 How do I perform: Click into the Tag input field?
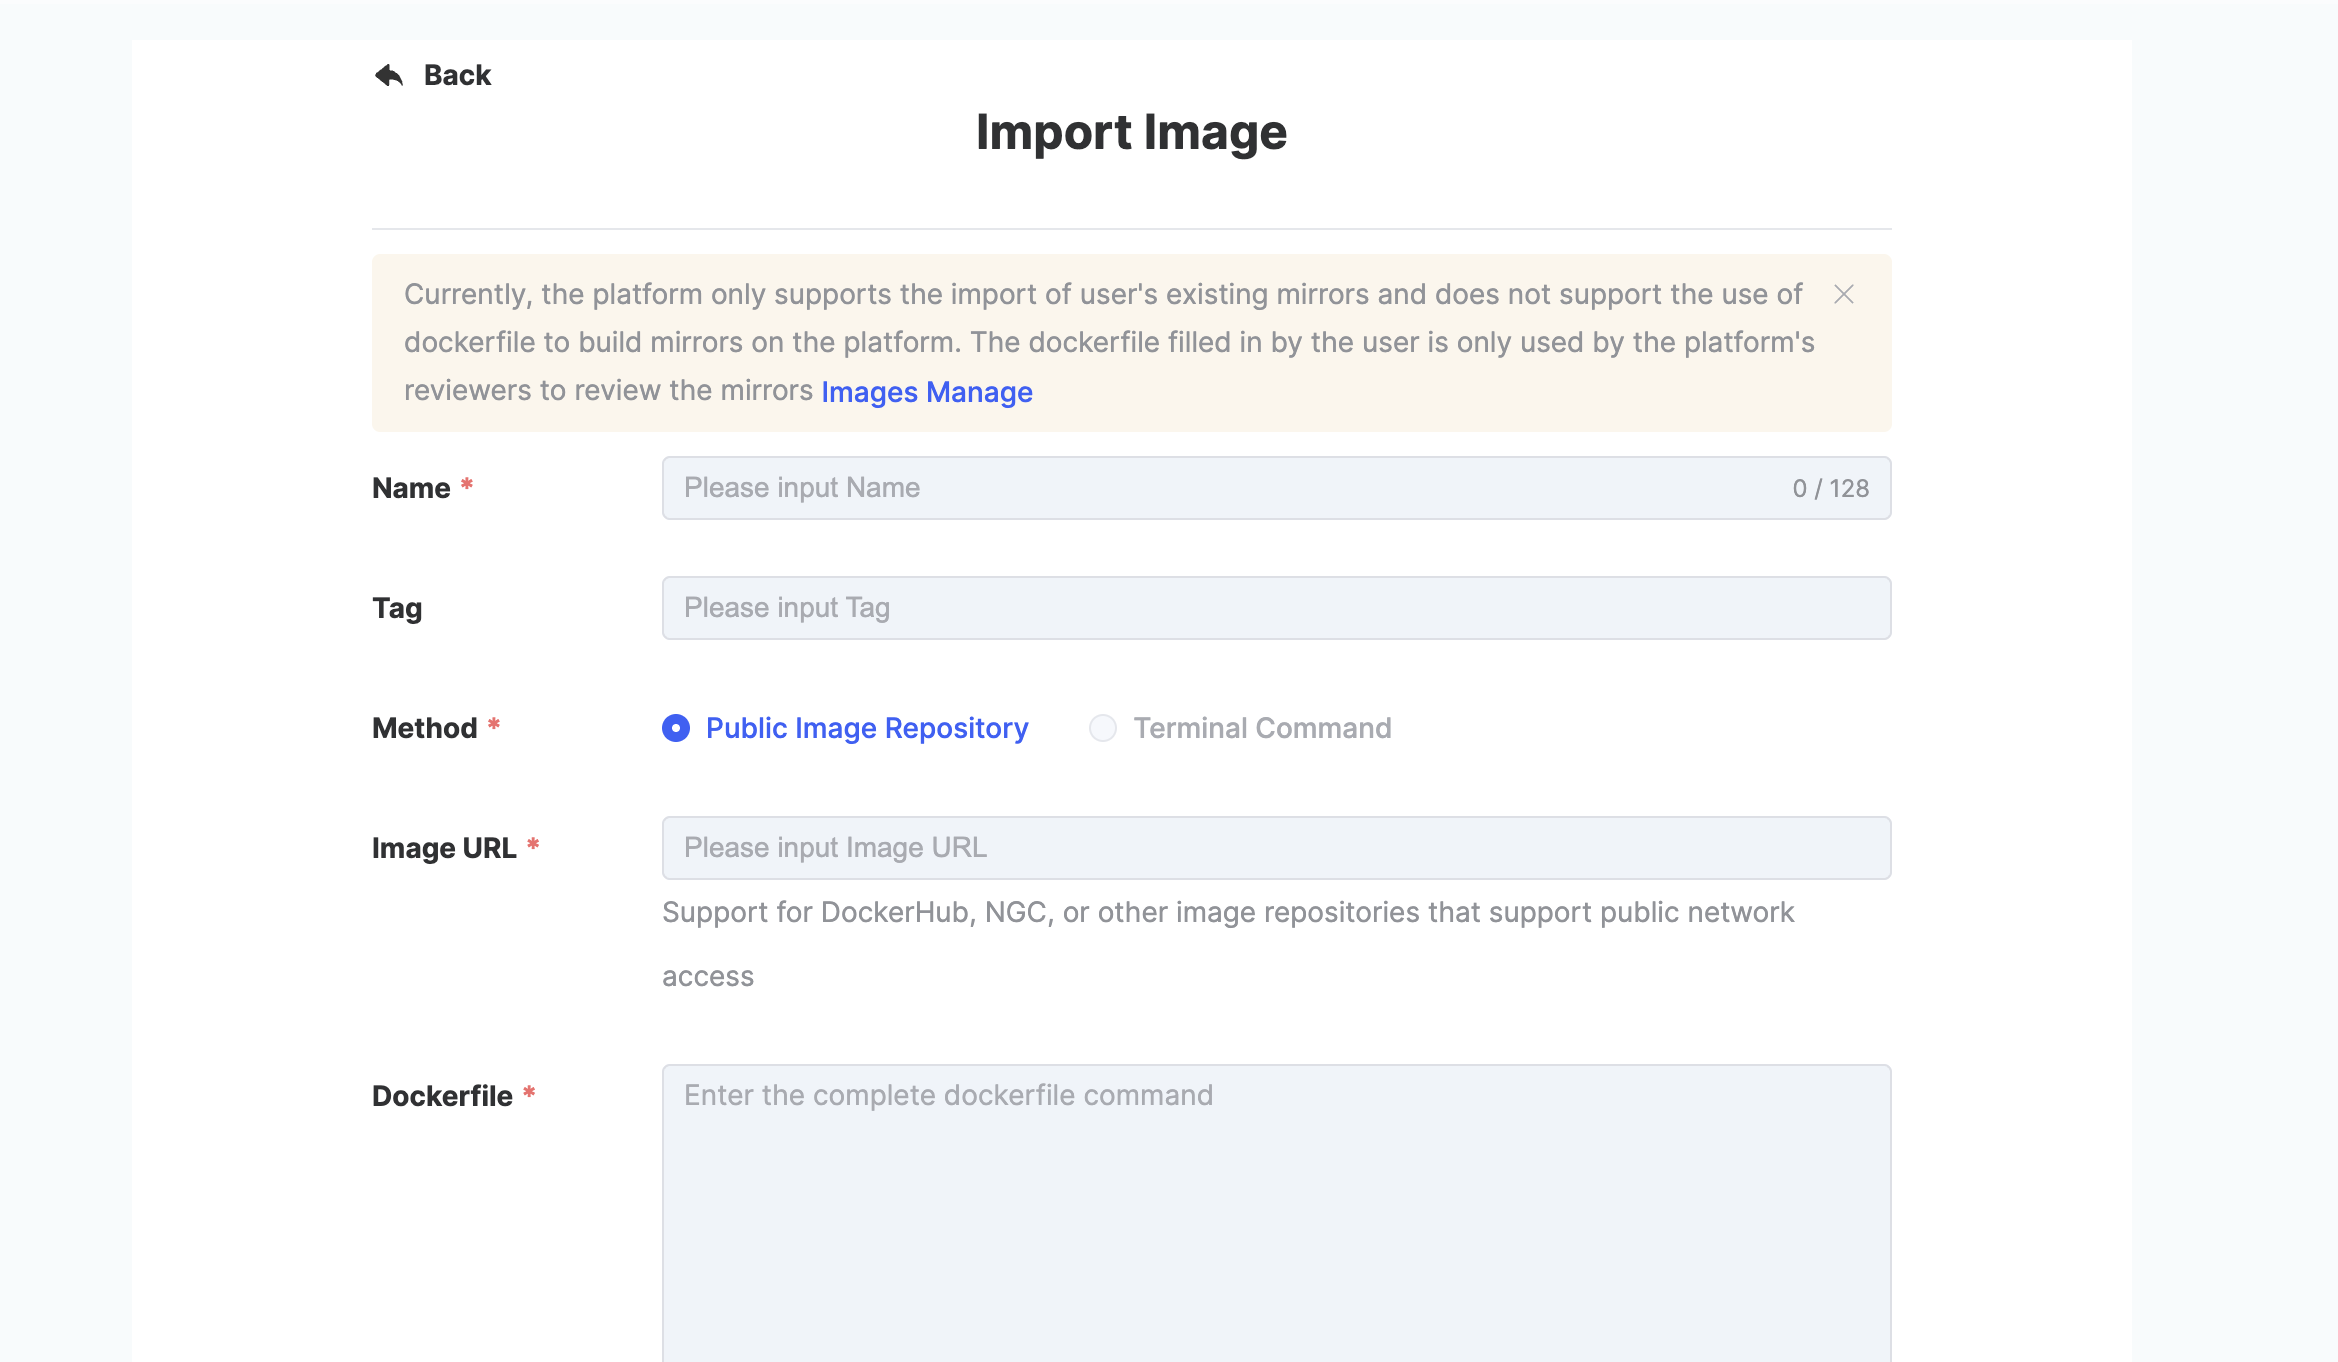pos(1275,608)
